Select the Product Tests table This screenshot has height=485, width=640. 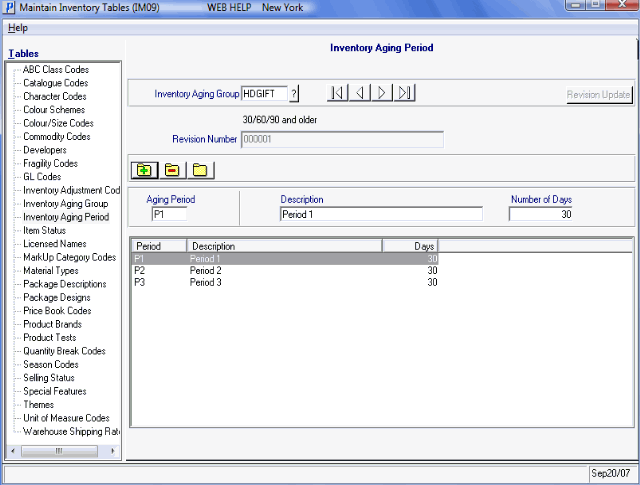click(50, 338)
